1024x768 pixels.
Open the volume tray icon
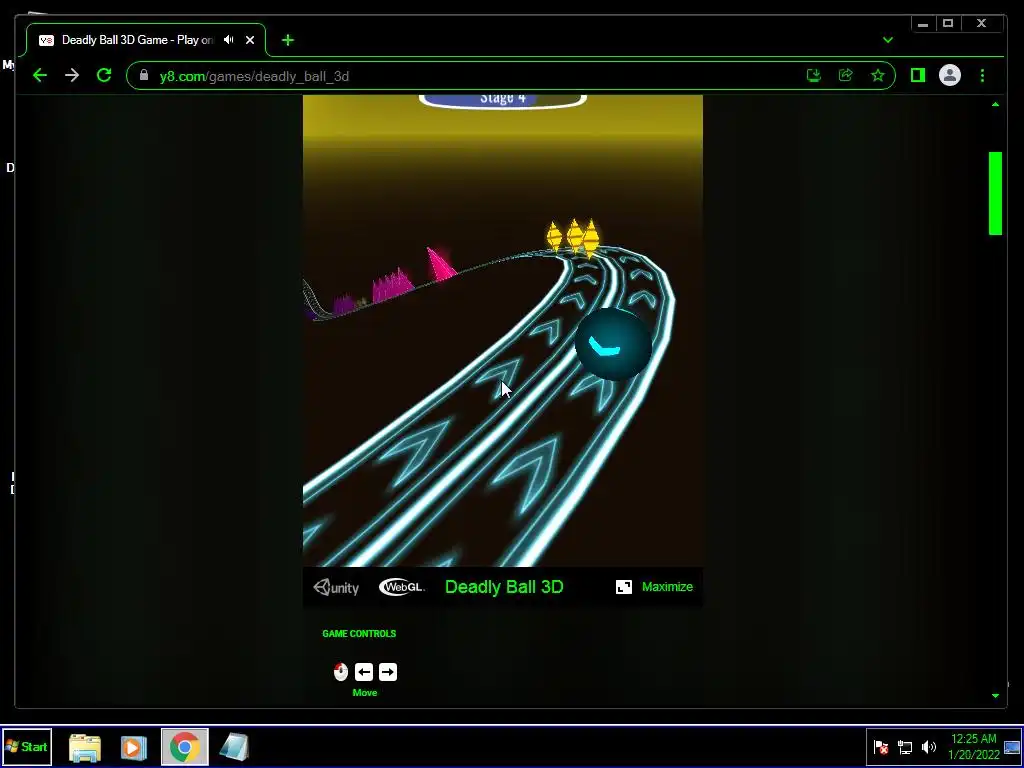coord(929,747)
